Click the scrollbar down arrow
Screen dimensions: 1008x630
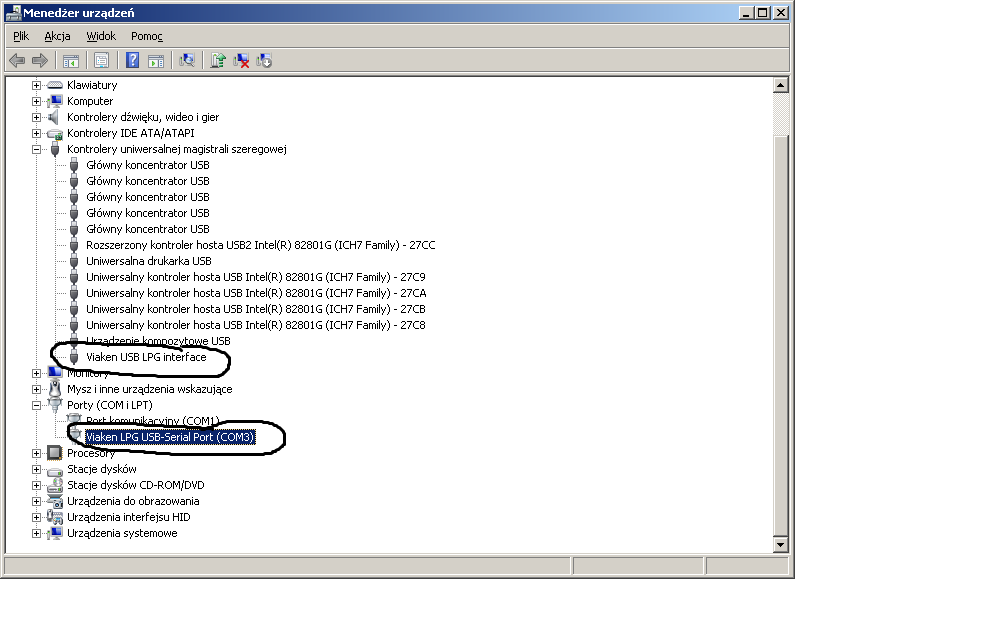tap(780, 544)
